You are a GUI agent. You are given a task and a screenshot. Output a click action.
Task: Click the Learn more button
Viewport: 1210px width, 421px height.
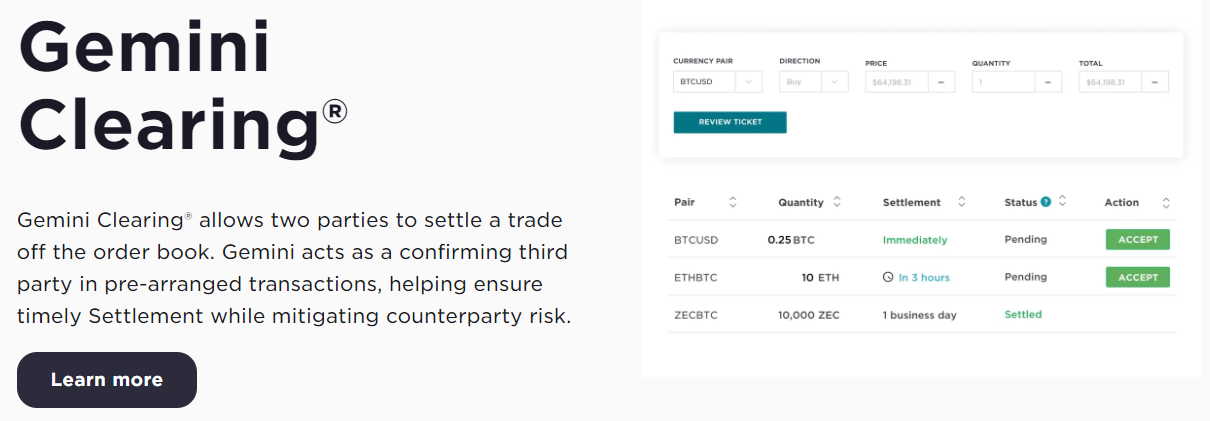point(107,380)
